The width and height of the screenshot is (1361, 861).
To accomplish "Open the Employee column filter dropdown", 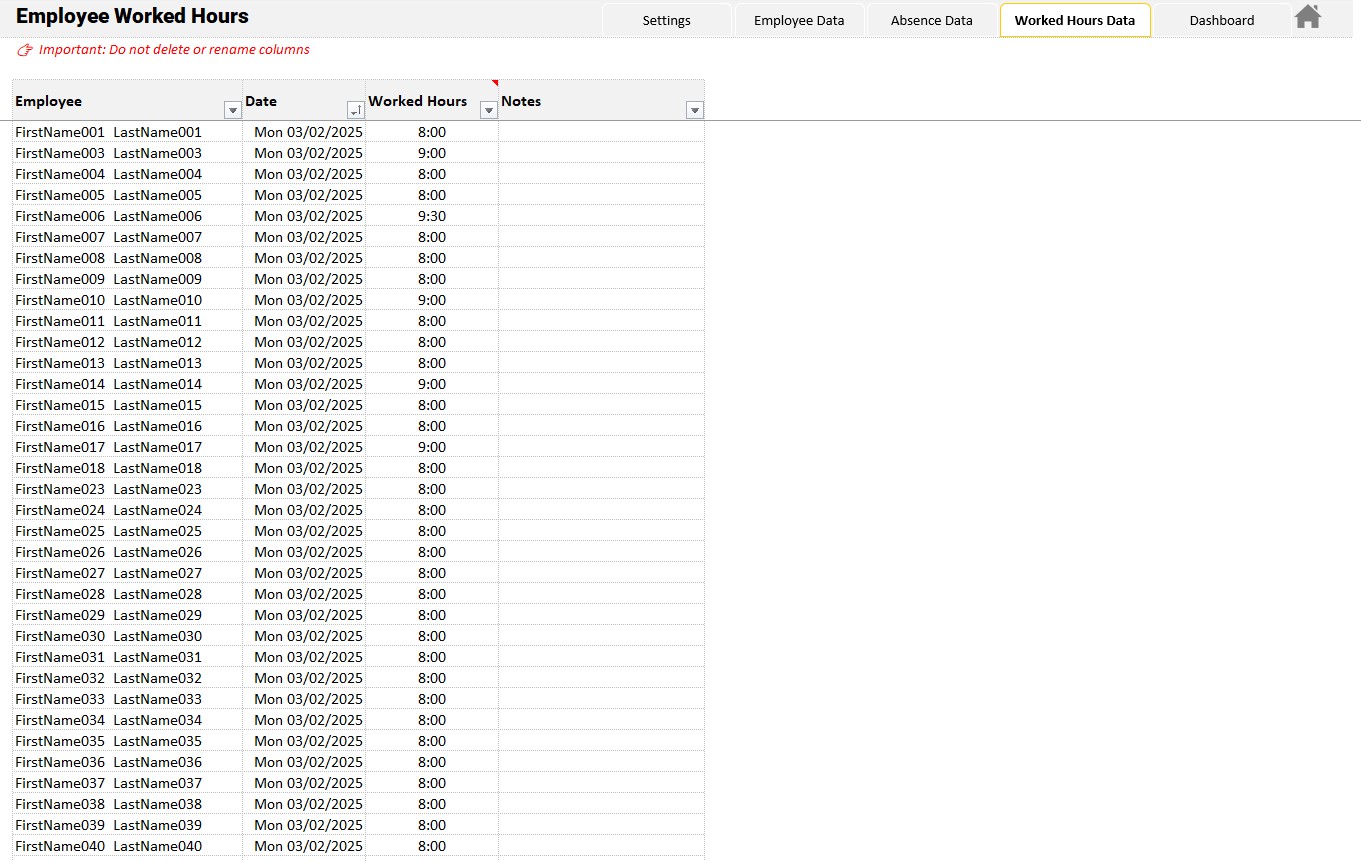I will 232,110.
